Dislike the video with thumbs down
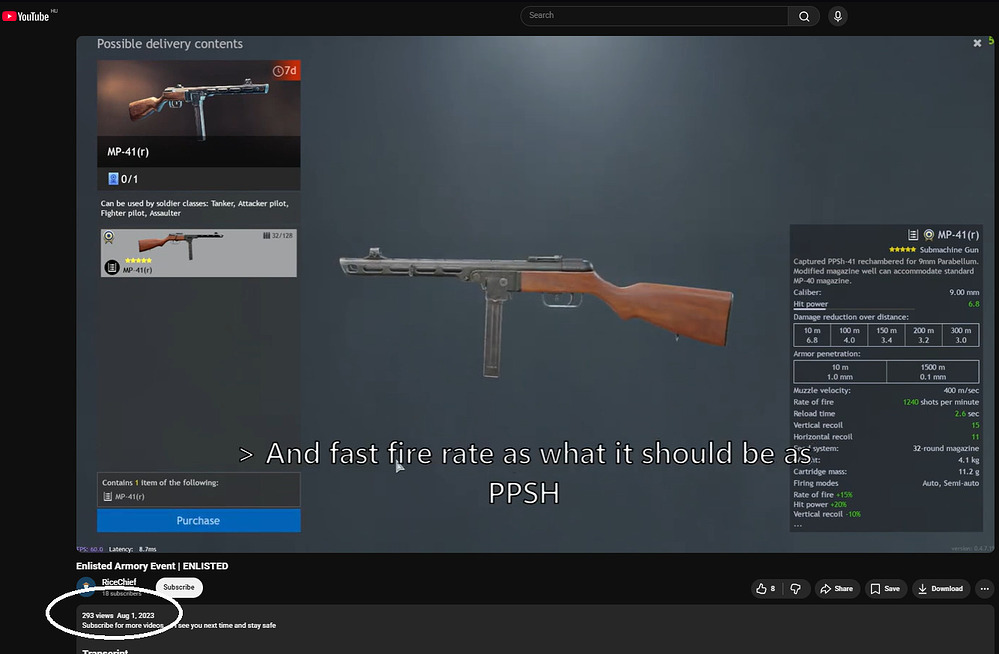The width and height of the screenshot is (999, 654). (795, 588)
